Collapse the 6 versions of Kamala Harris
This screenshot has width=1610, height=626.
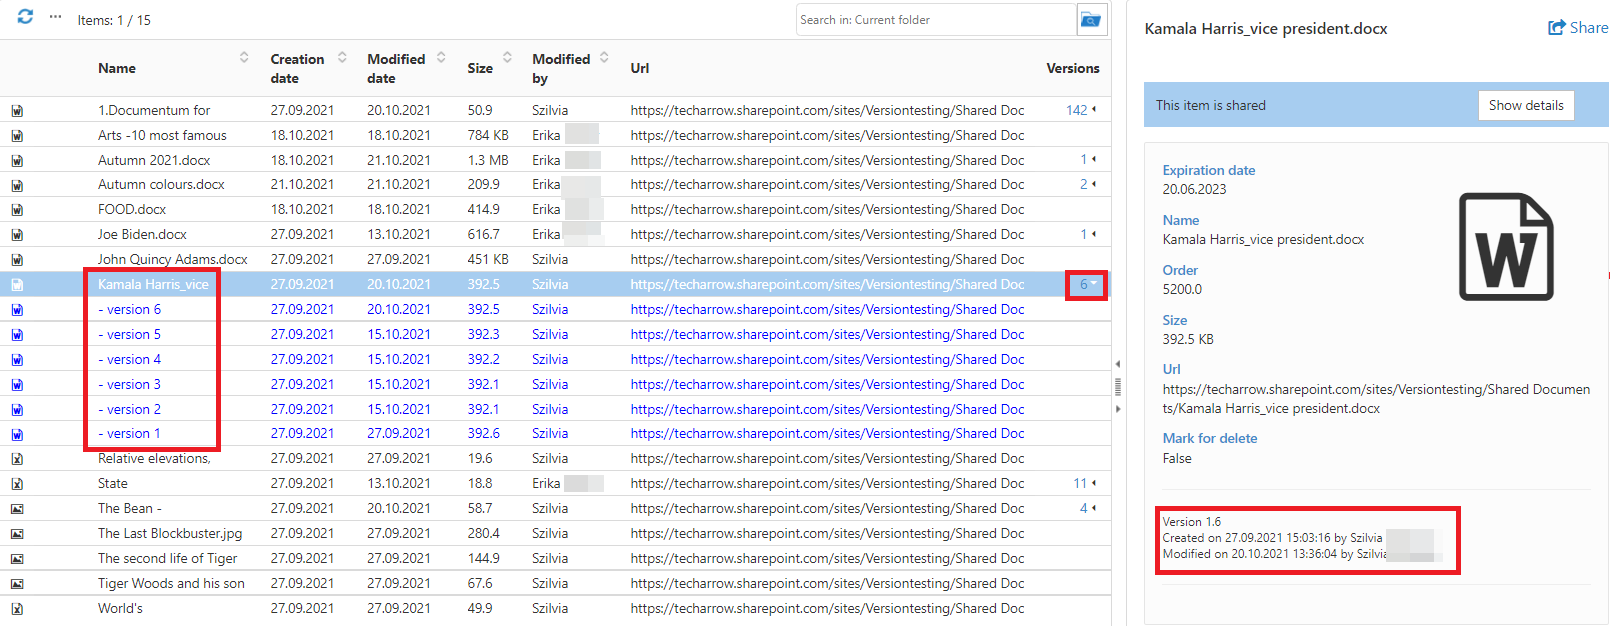click(1087, 285)
